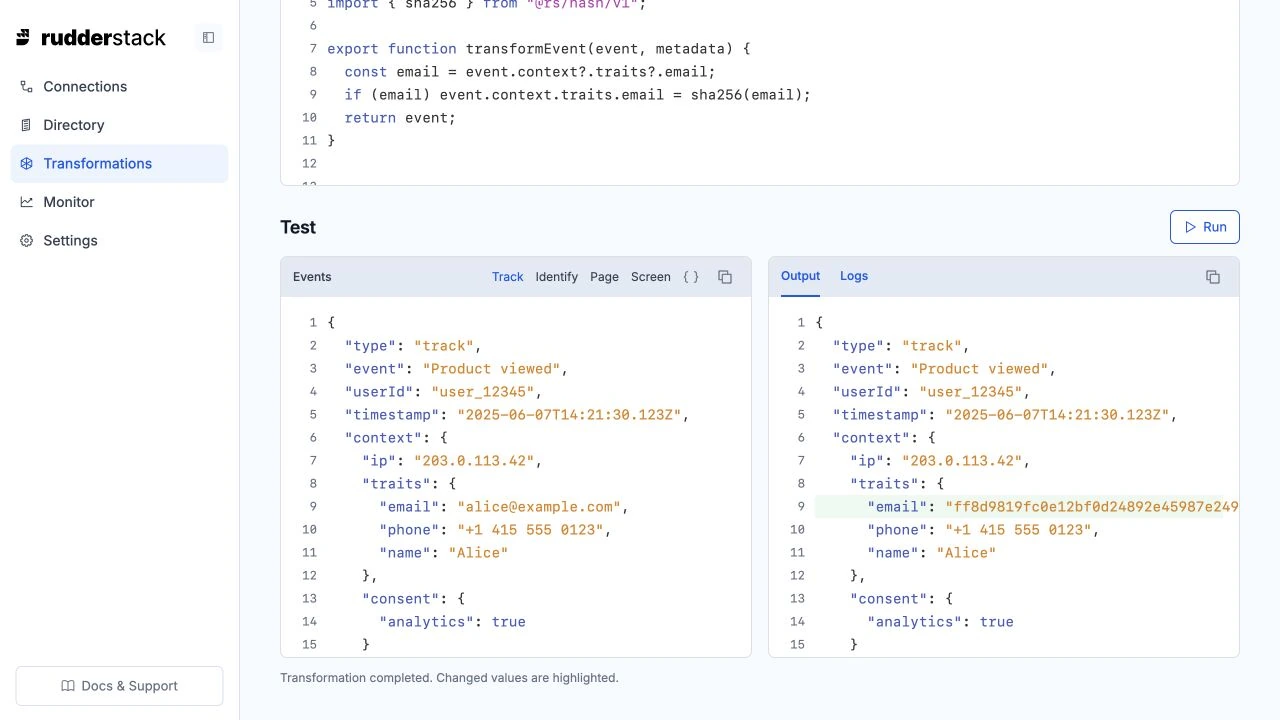Click the "Transformation completed" status message
This screenshot has width=1280, height=720.
click(449, 678)
